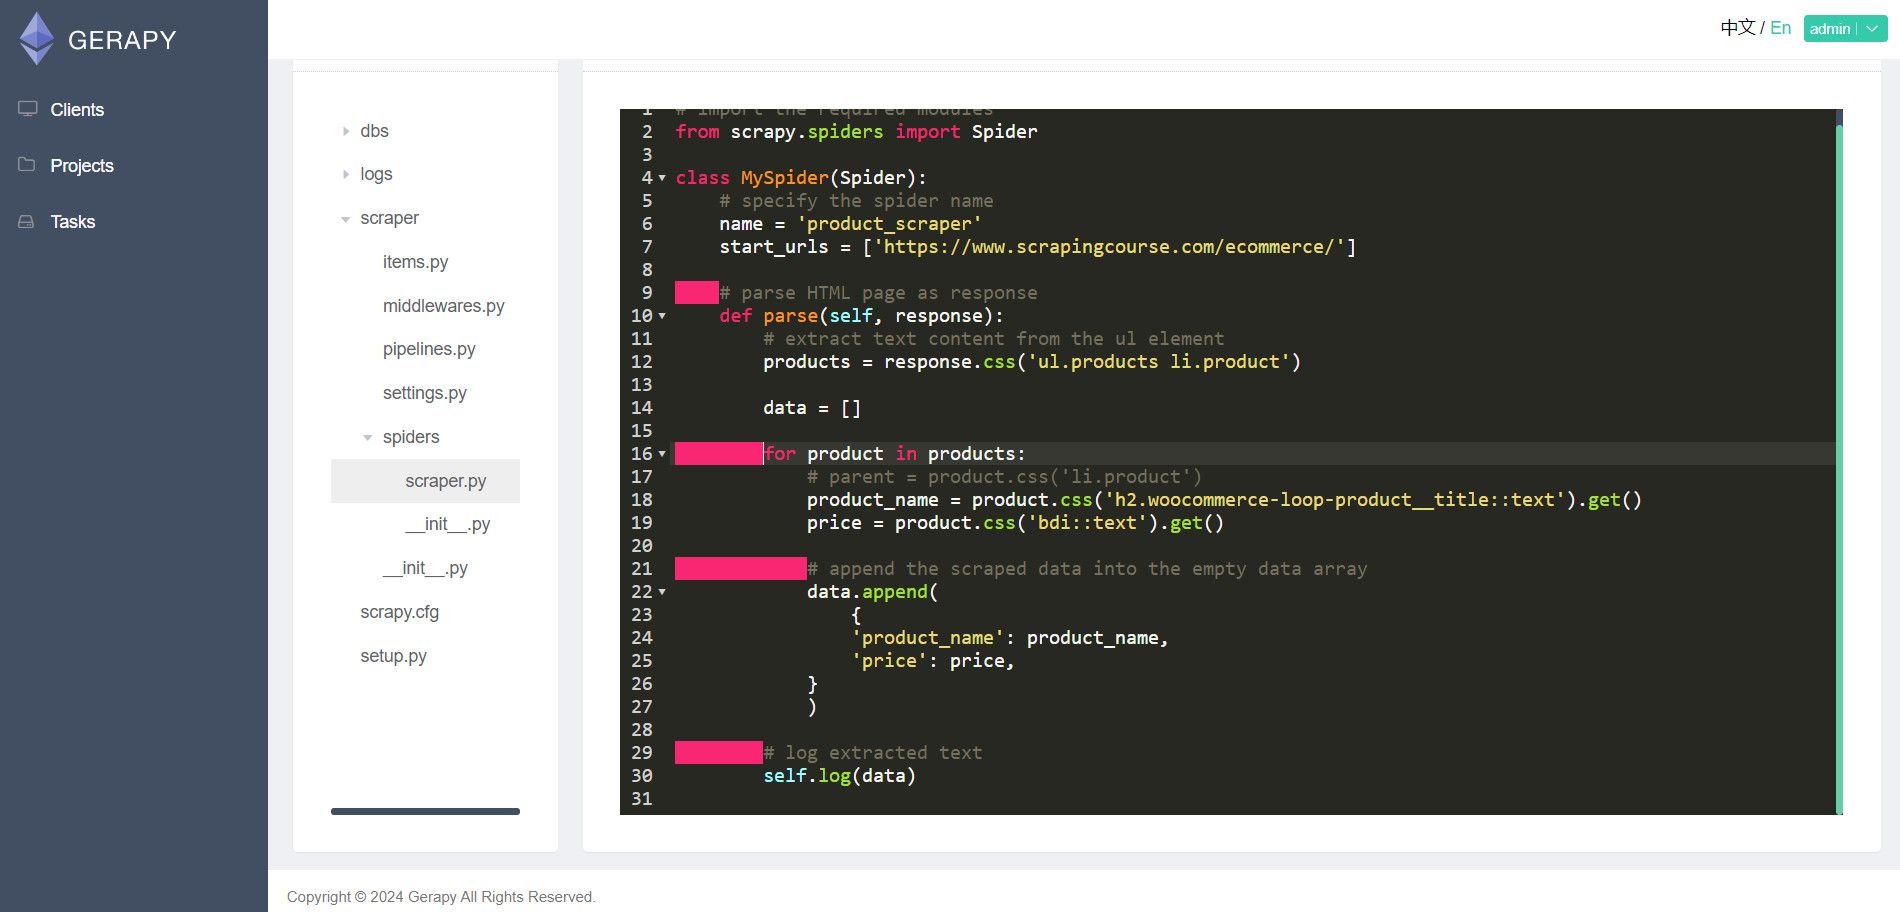Click the Clients monitor icon
The height and width of the screenshot is (912, 1900).
point(28,109)
